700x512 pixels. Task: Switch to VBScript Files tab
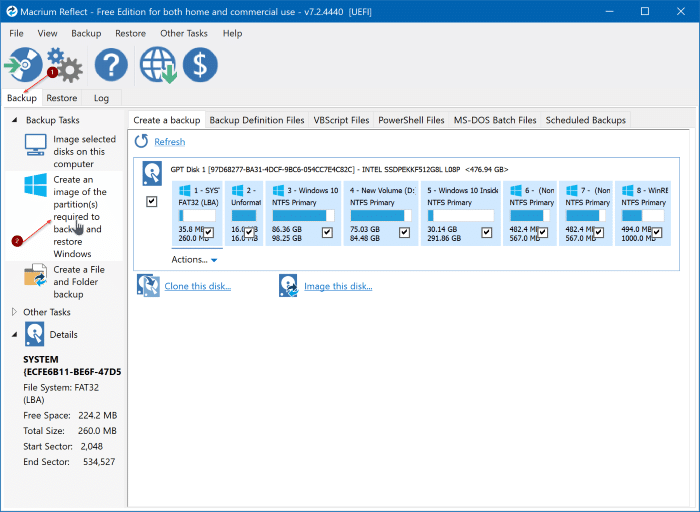coord(342,120)
